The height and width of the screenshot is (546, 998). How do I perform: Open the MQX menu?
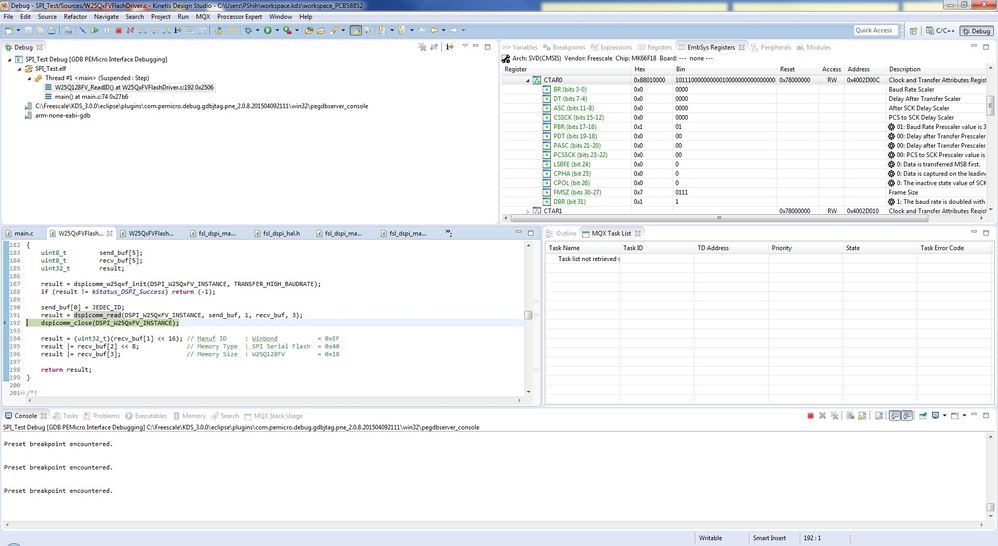pyautogui.click(x=203, y=17)
